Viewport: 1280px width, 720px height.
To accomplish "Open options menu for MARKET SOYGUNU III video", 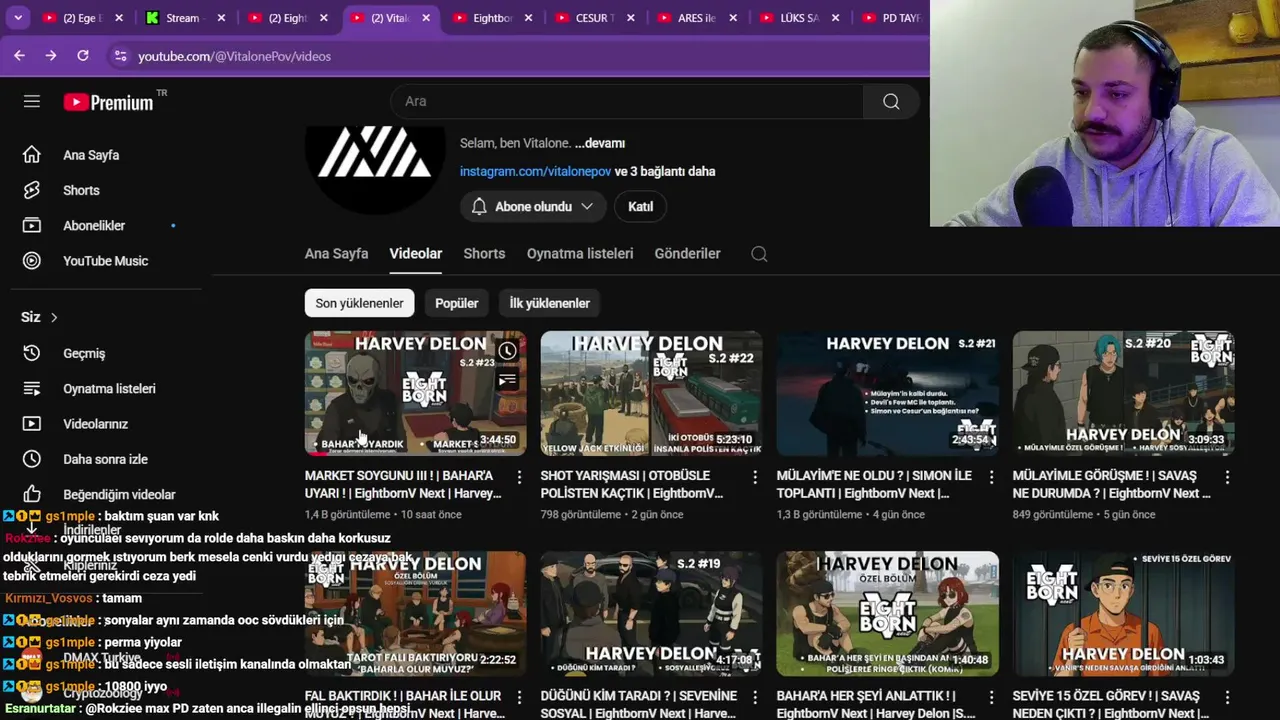I will pos(519,477).
